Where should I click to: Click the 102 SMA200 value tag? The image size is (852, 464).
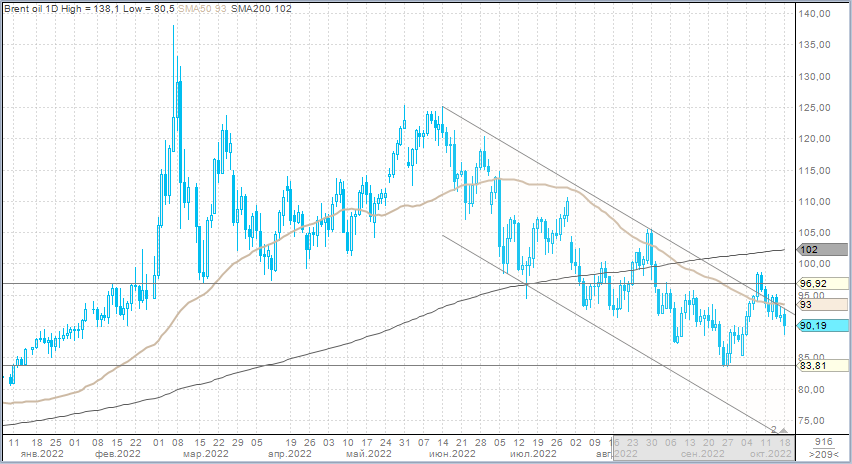tap(810, 250)
